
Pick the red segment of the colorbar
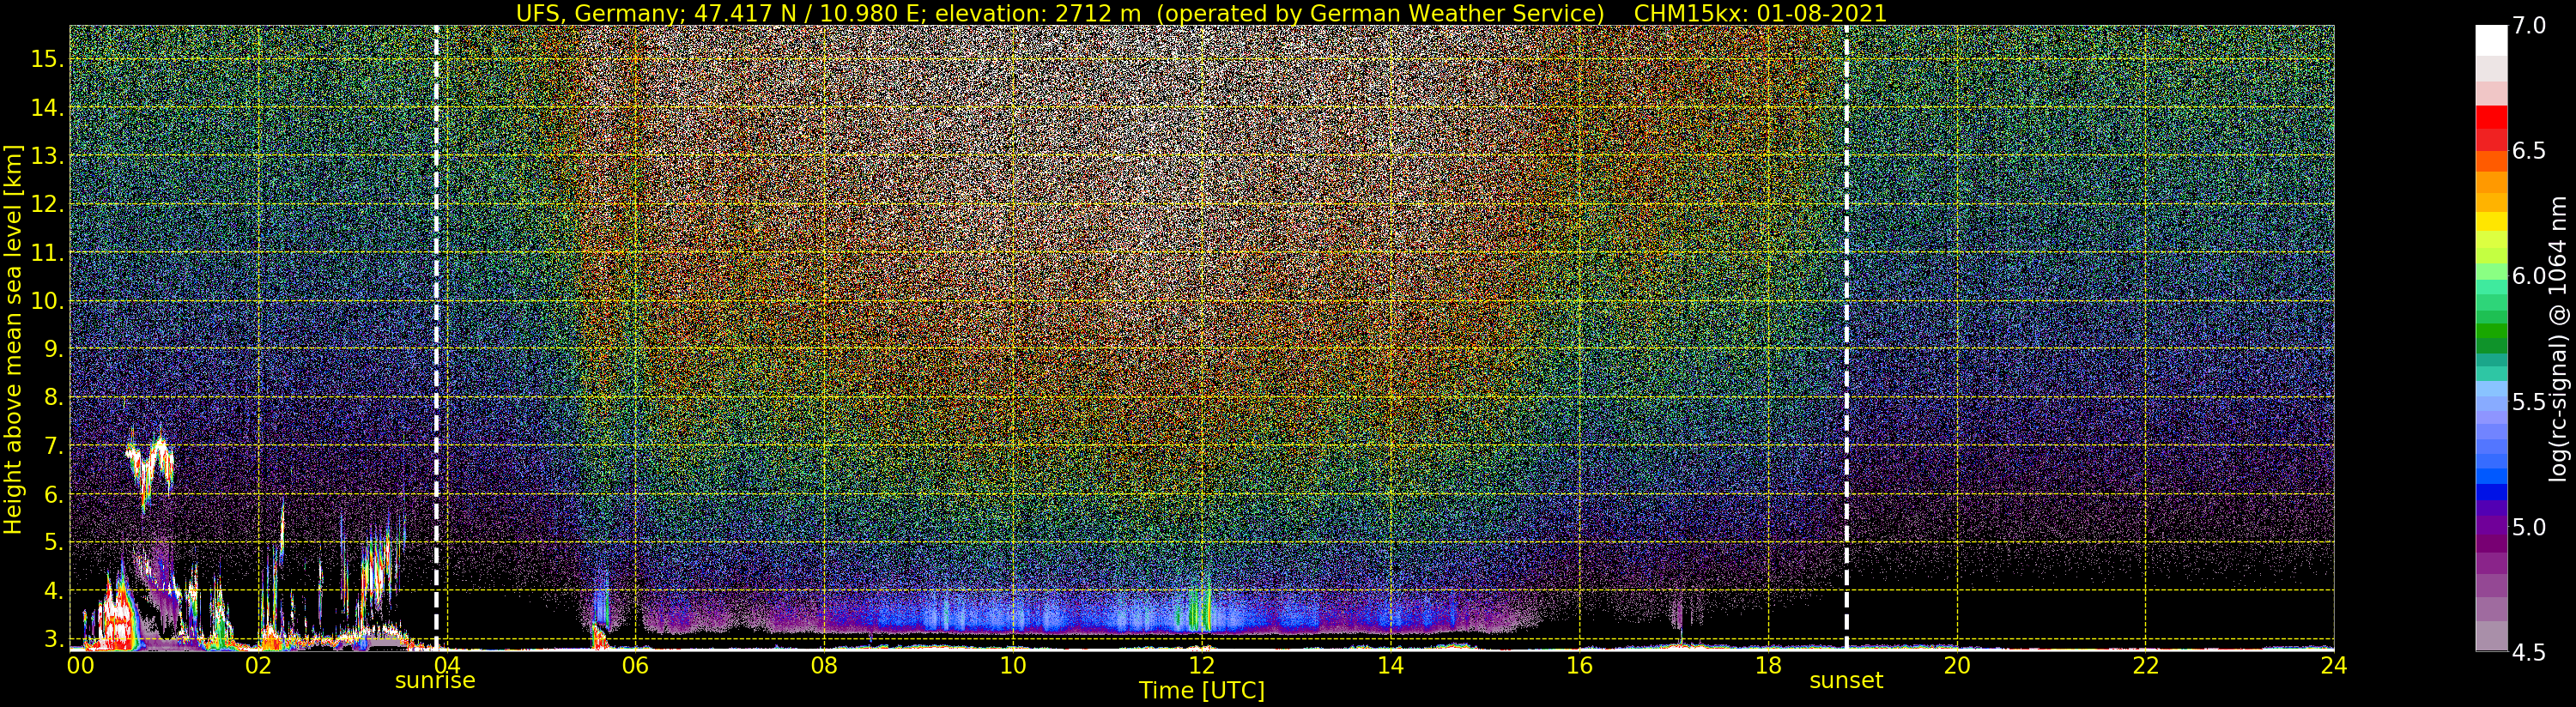click(2491, 117)
